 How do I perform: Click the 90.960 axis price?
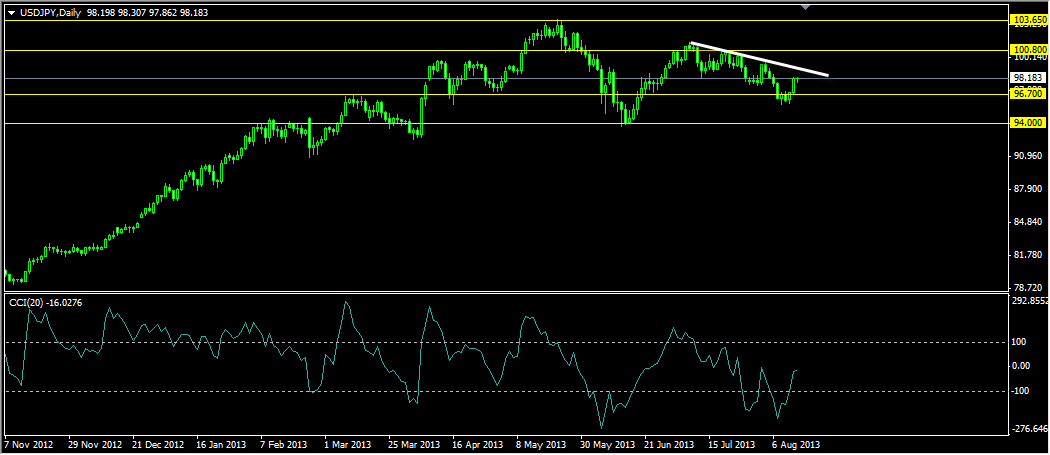1029,156
